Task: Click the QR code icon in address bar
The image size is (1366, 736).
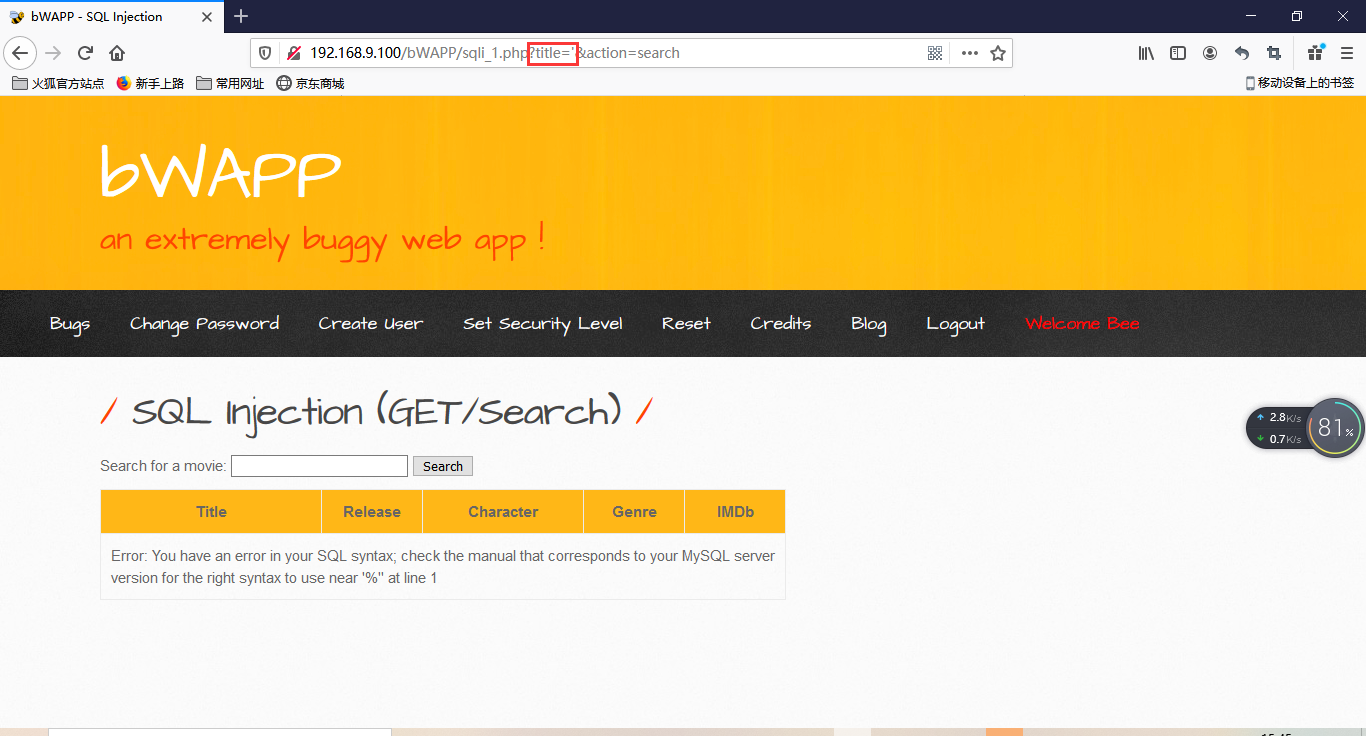Action: (x=934, y=53)
